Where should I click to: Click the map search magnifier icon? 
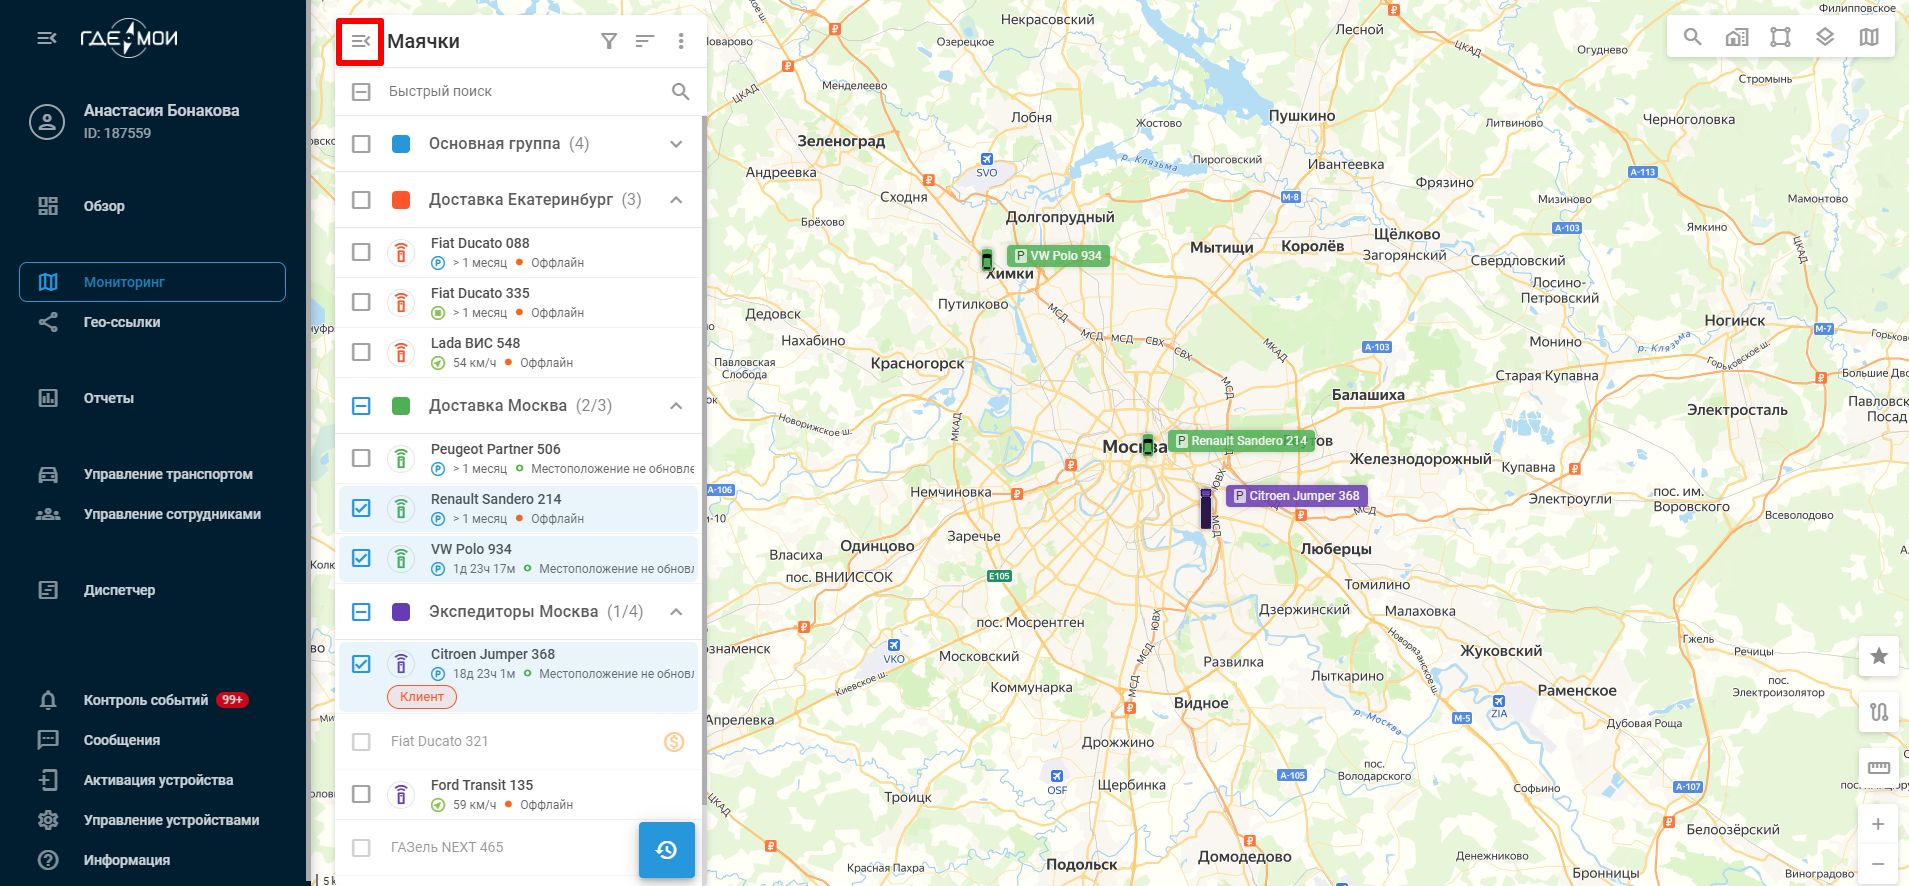[1692, 37]
